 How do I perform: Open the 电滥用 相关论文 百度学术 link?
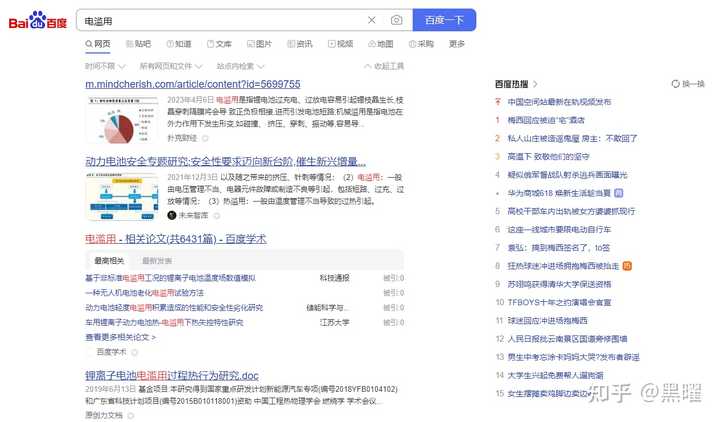coord(176,239)
